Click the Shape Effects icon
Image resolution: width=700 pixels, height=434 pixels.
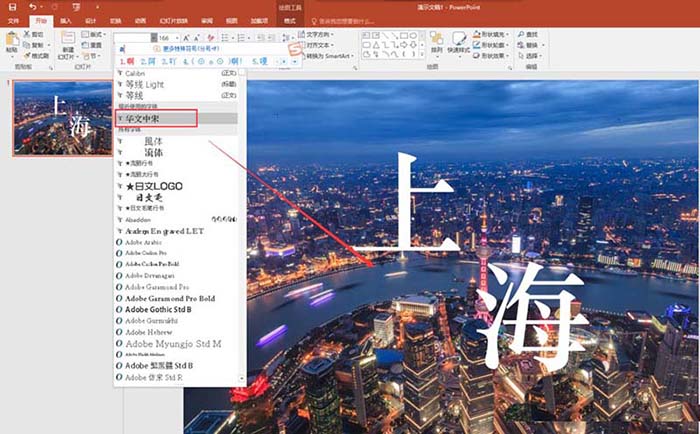[477, 56]
